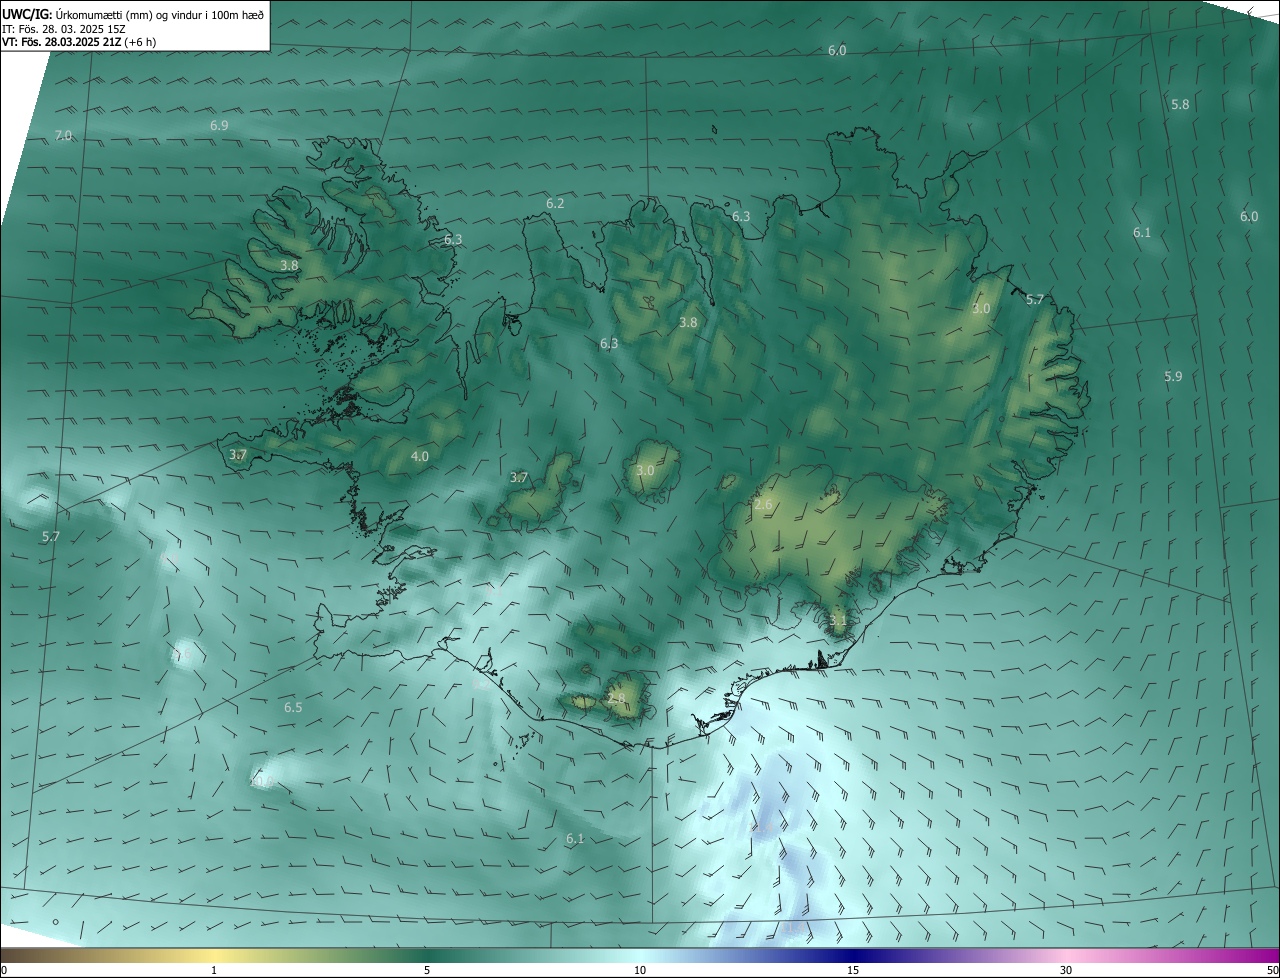The image size is (1280, 978).
Task: Click the 5.7 value over the western ocean
Action: (51, 537)
